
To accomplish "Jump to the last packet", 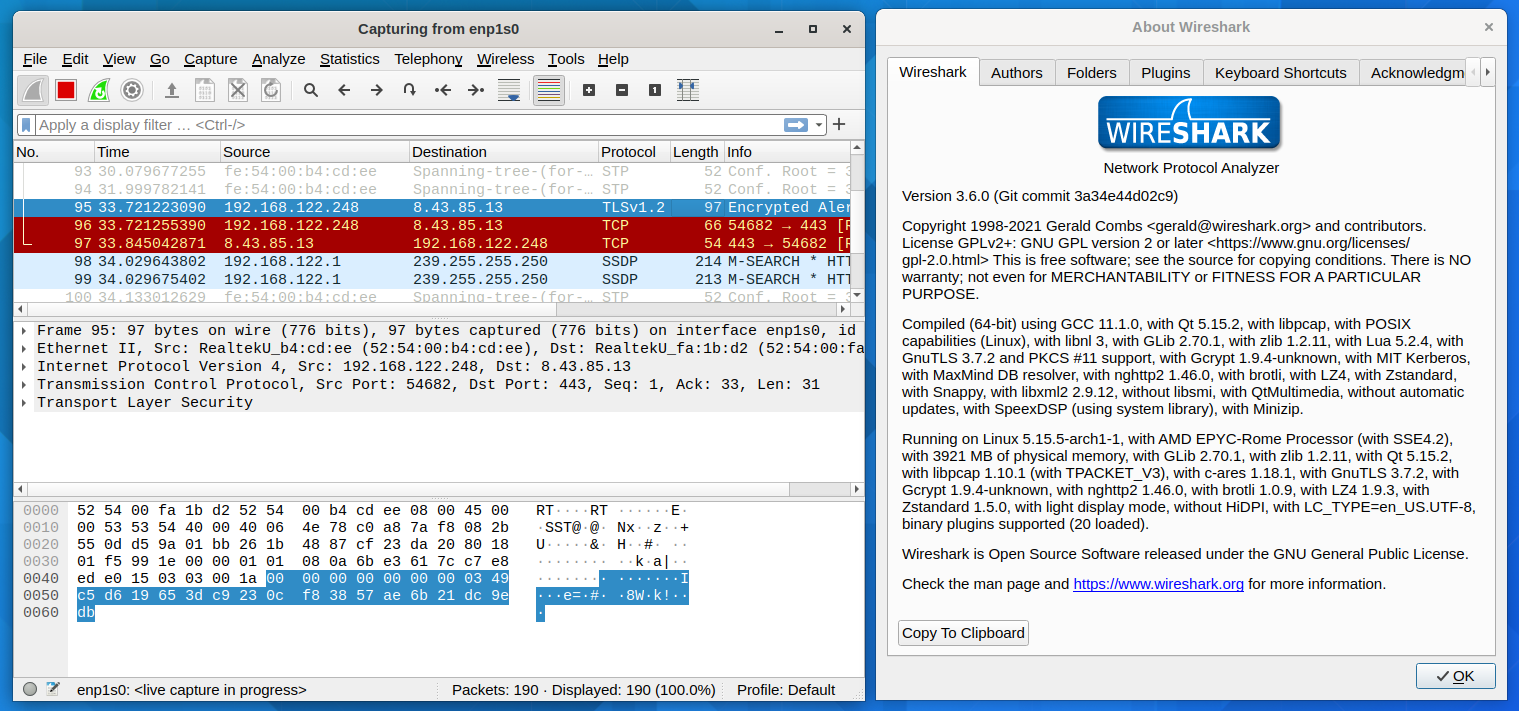I will (476, 90).
